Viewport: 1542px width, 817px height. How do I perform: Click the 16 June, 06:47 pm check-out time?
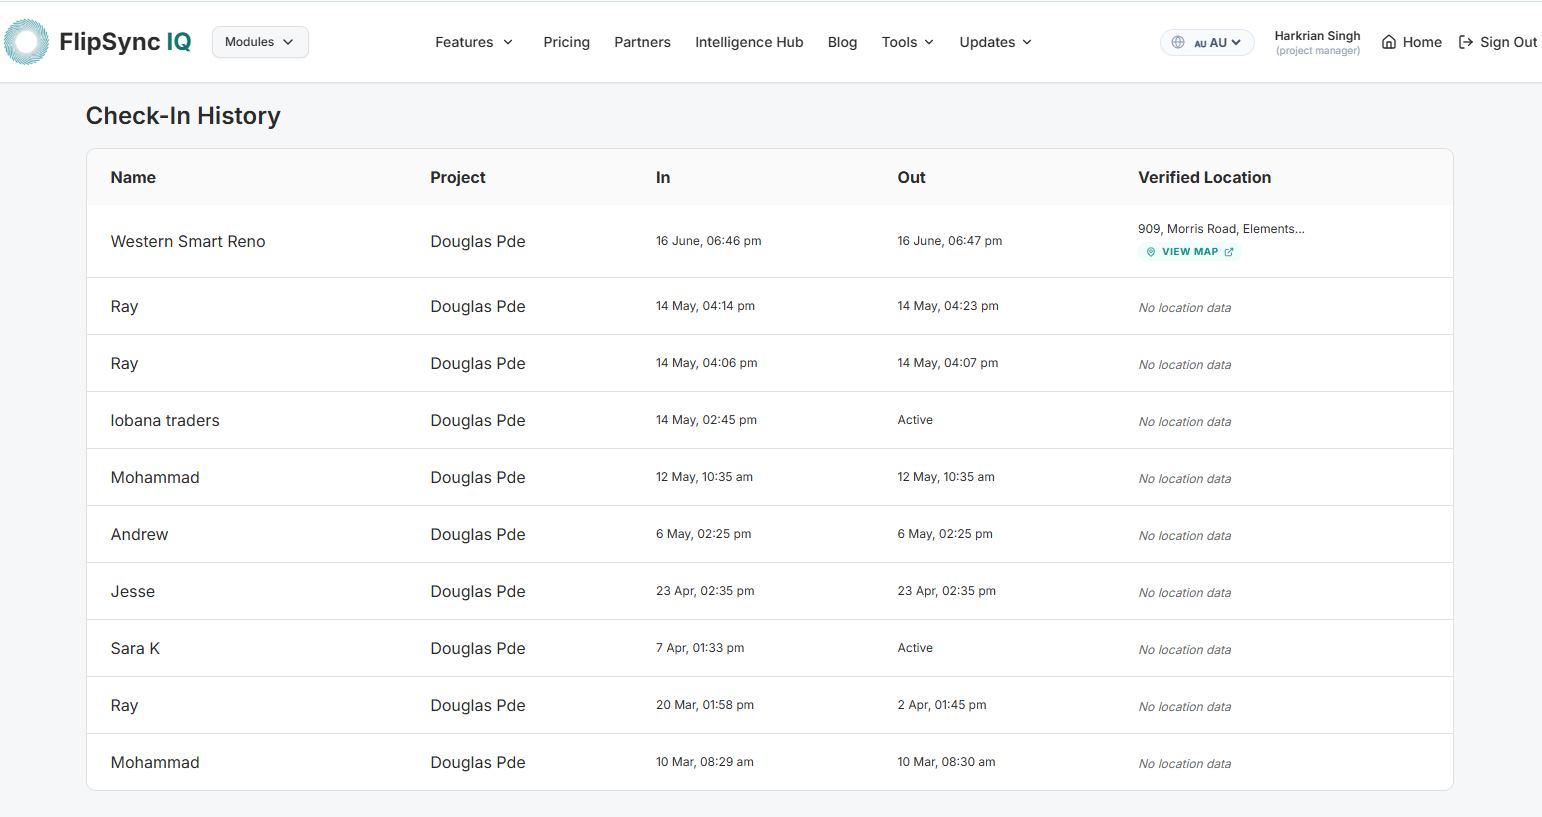(949, 241)
